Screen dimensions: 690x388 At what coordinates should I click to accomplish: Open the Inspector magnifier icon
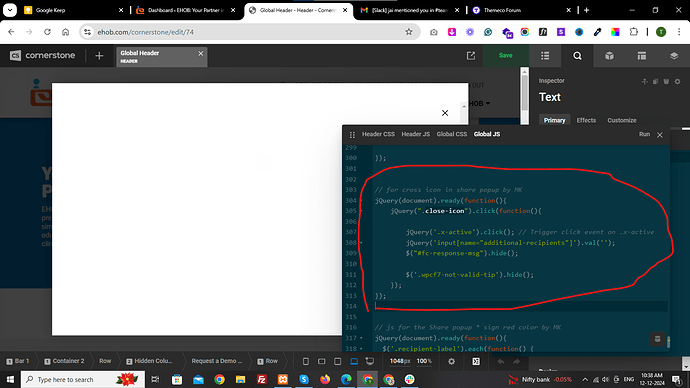(x=577, y=55)
